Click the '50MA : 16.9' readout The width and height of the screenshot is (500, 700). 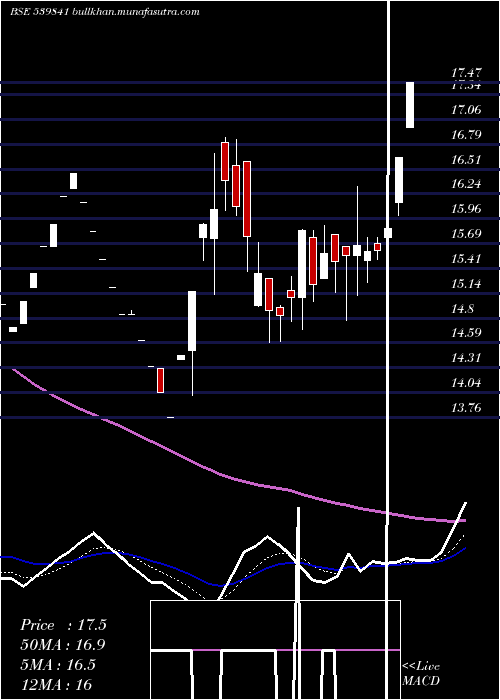coord(63,645)
